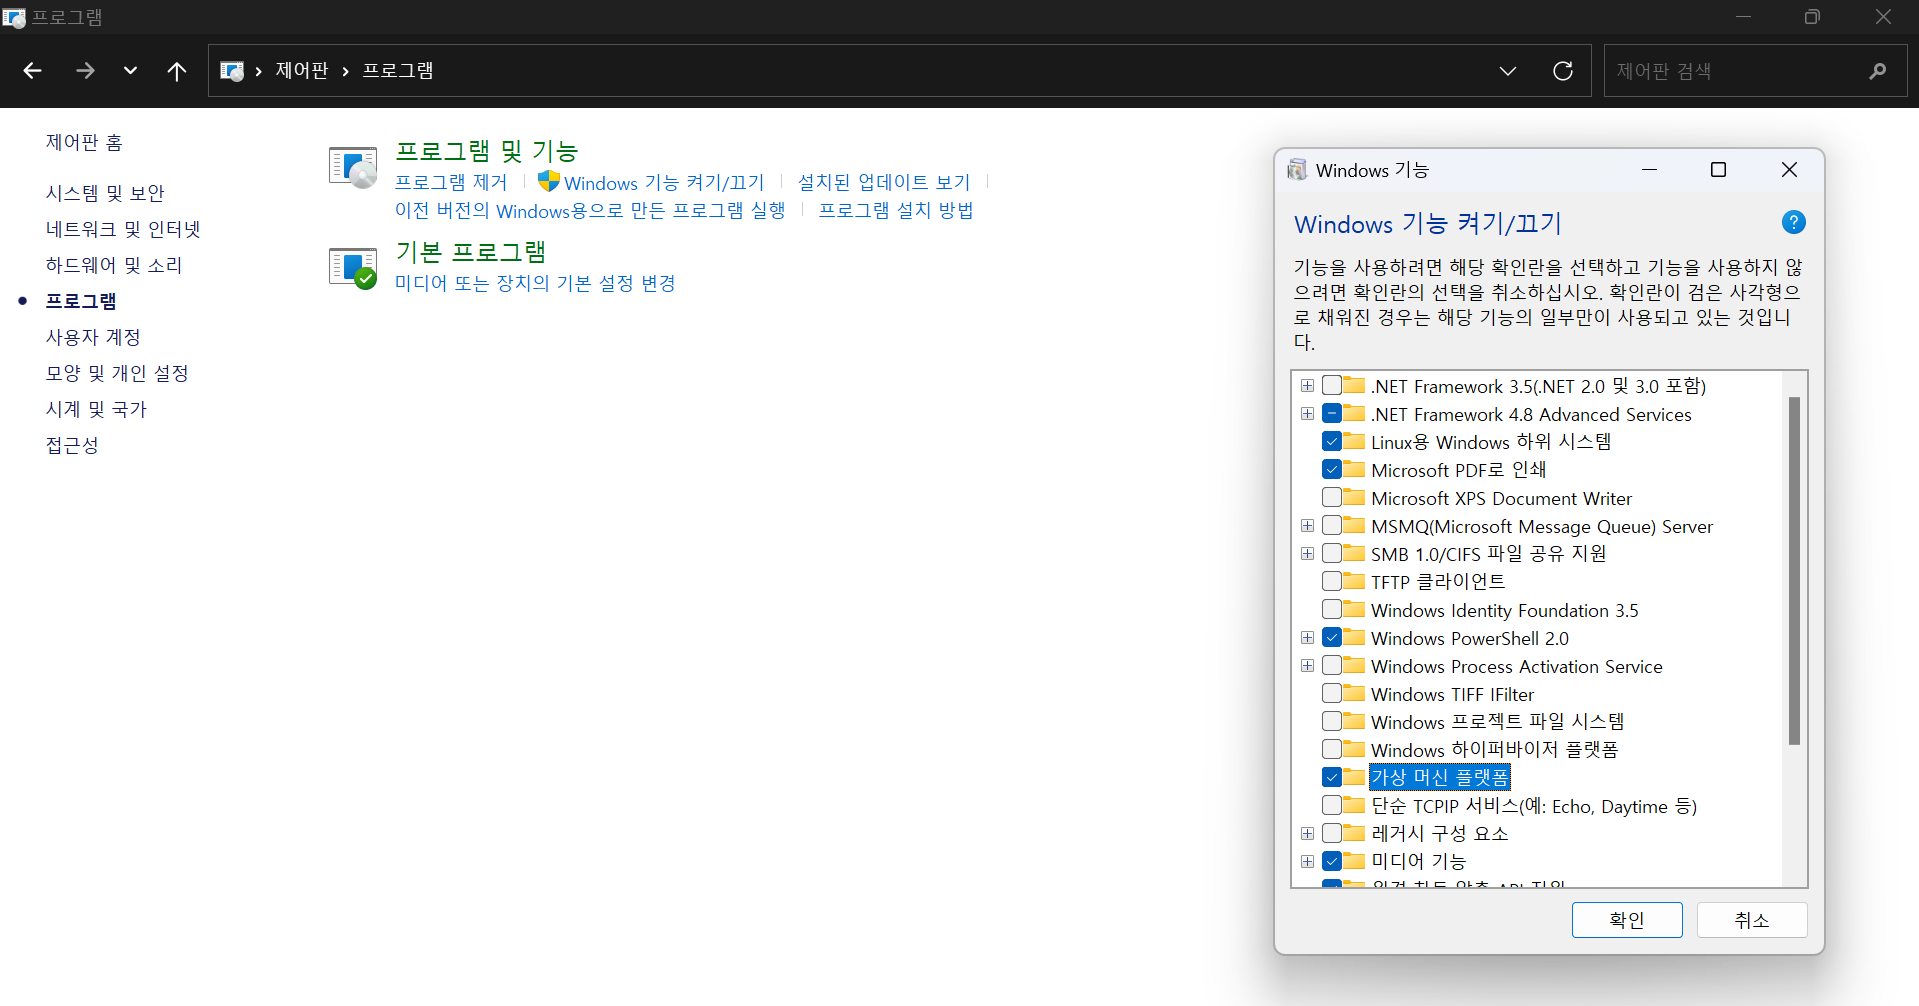Check Windows Identity Foundation 3.5 checkbox
The width and height of the screenshot is (1919, 1006).
(1332, 610)
